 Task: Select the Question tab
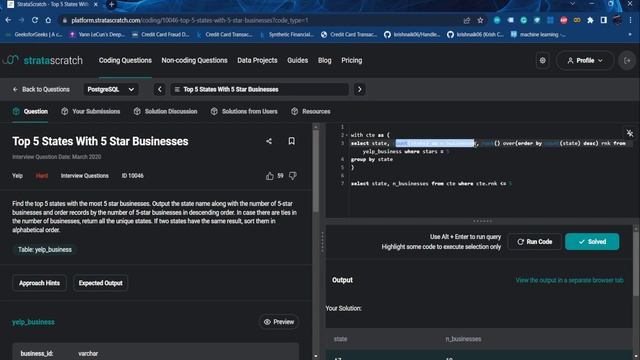click(30, 111)
